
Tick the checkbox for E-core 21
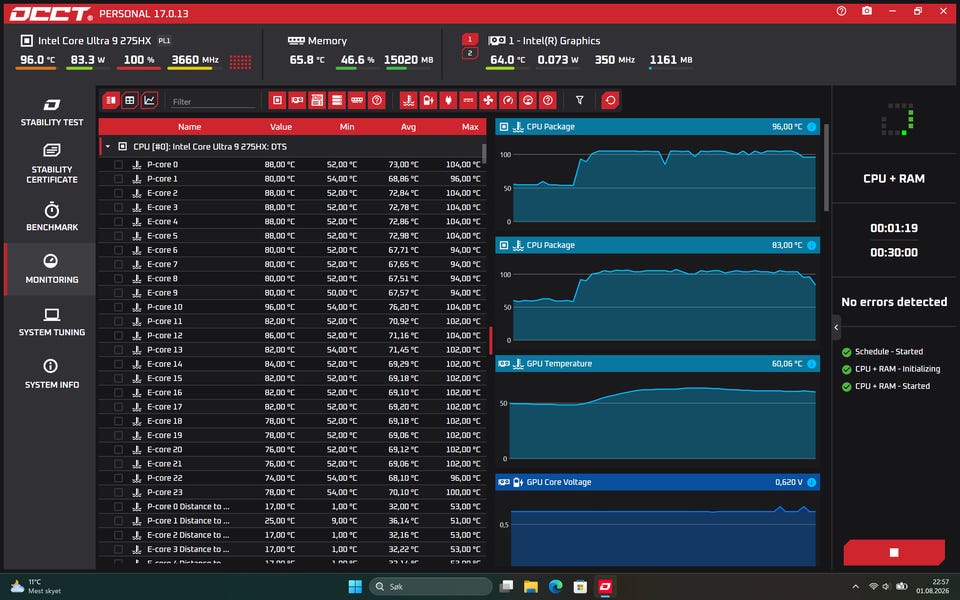coord(119,463)
